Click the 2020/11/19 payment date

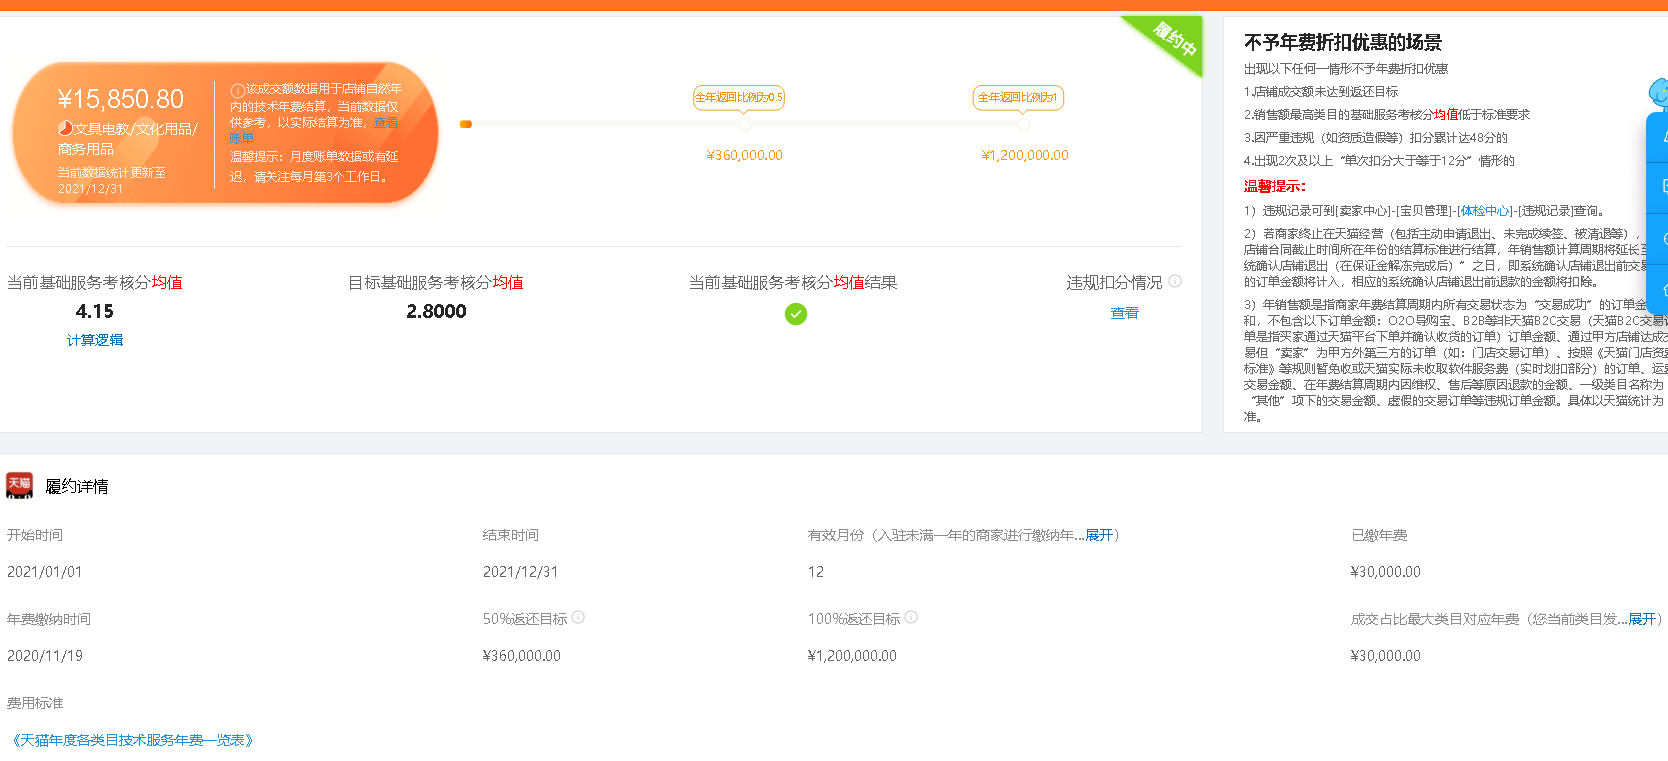coord(45,656)
